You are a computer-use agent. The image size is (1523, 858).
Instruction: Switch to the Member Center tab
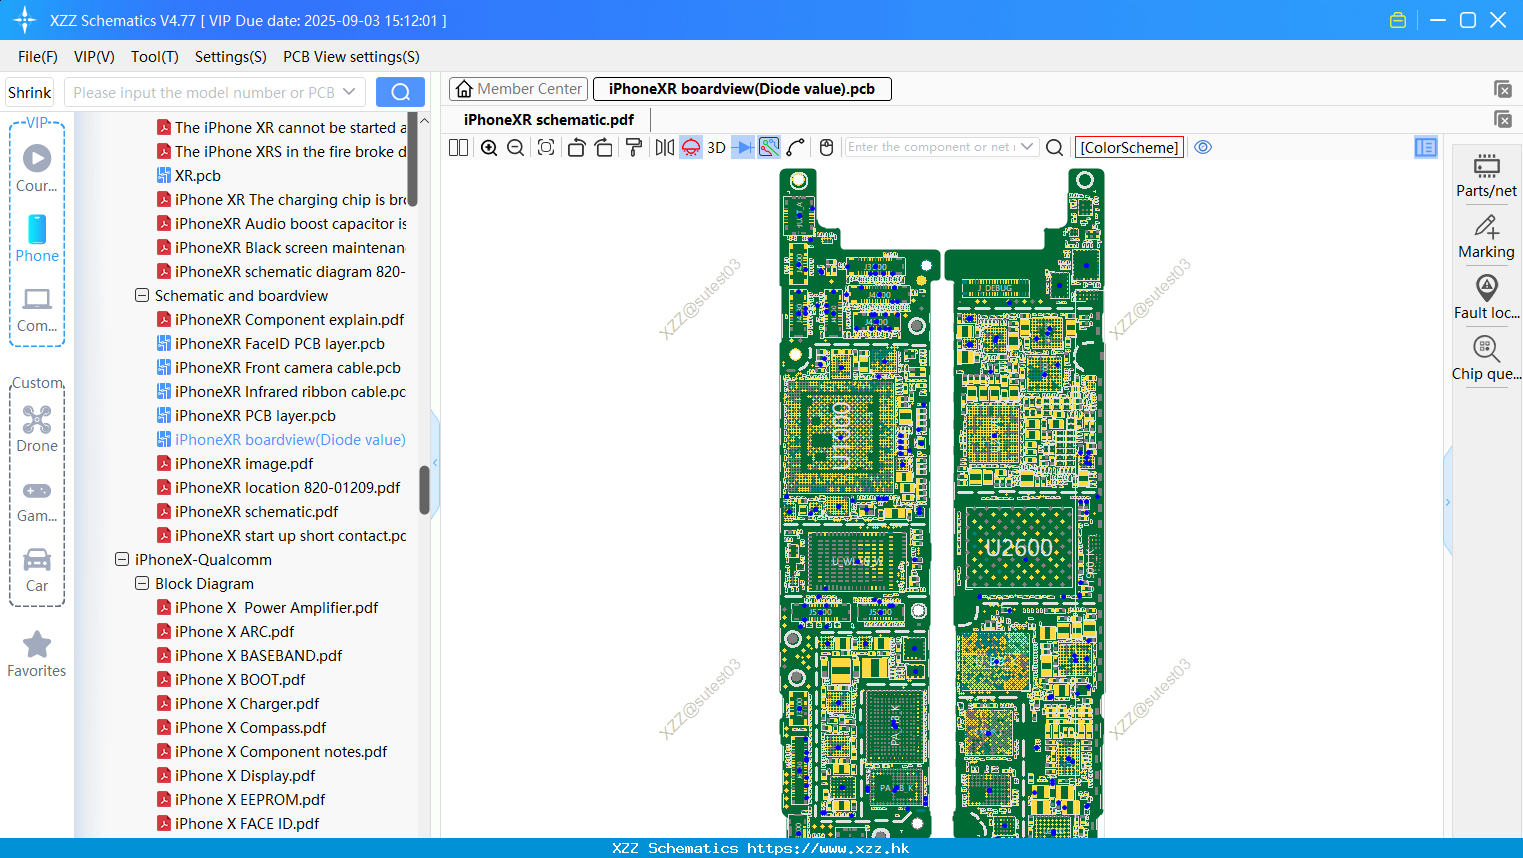point(518,89)
